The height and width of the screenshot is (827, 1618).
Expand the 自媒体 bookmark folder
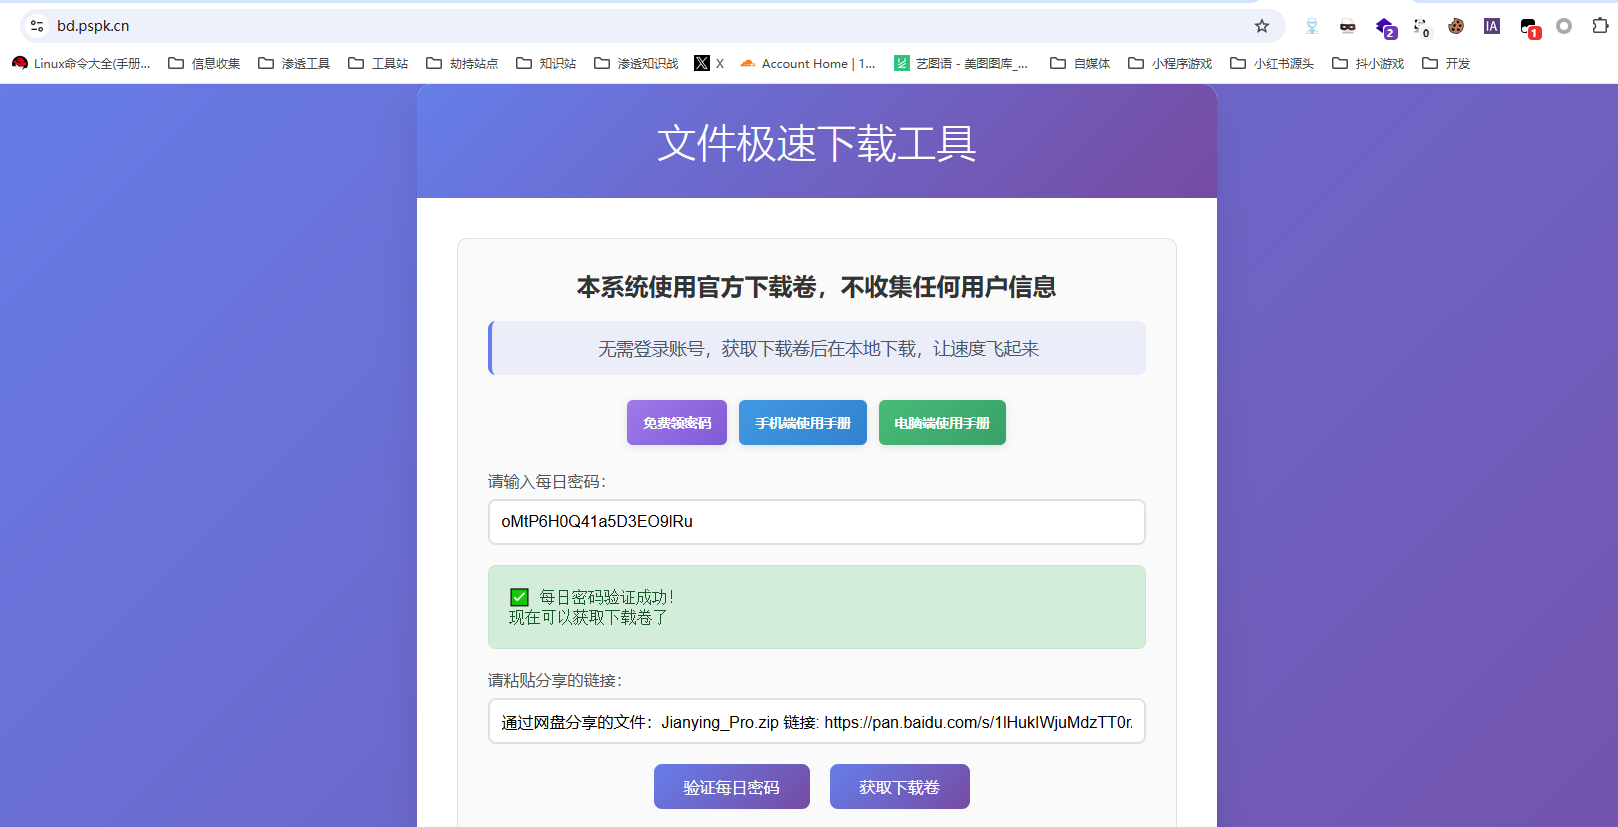1080,63
